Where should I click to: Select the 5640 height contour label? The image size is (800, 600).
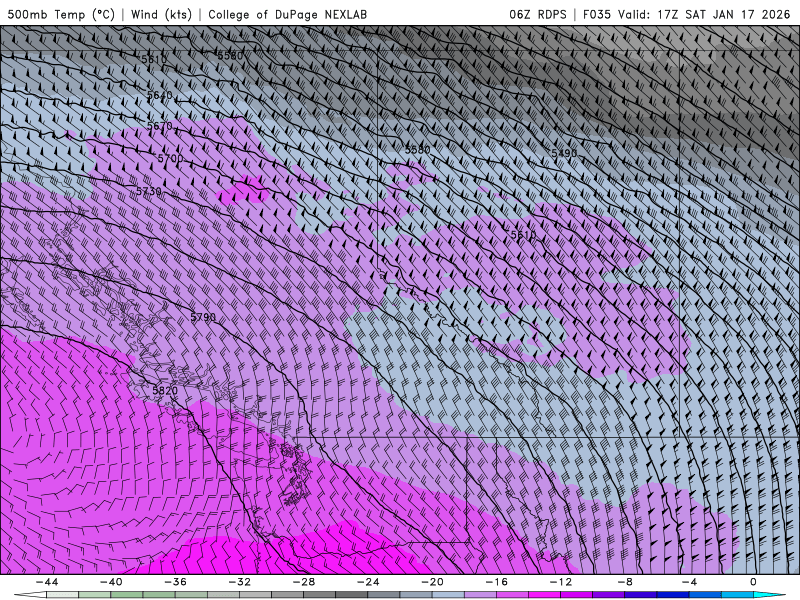pyautogui.click(x=160, y=95)
